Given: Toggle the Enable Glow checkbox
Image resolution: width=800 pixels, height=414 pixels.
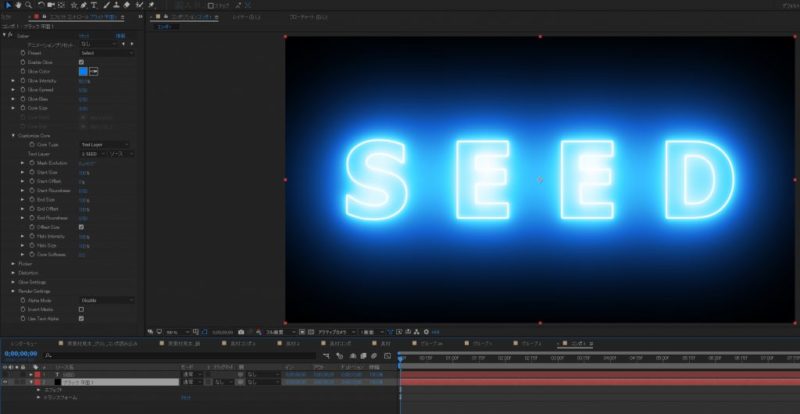Looking at the screenshot, I should tap(81, 62).
